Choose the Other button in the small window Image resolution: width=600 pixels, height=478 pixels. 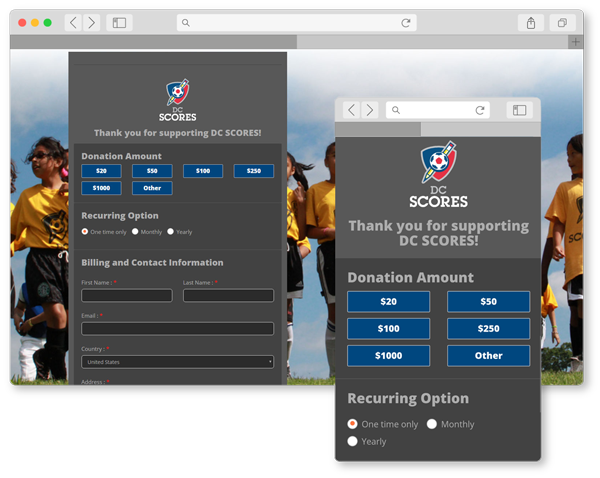[489, 356]
